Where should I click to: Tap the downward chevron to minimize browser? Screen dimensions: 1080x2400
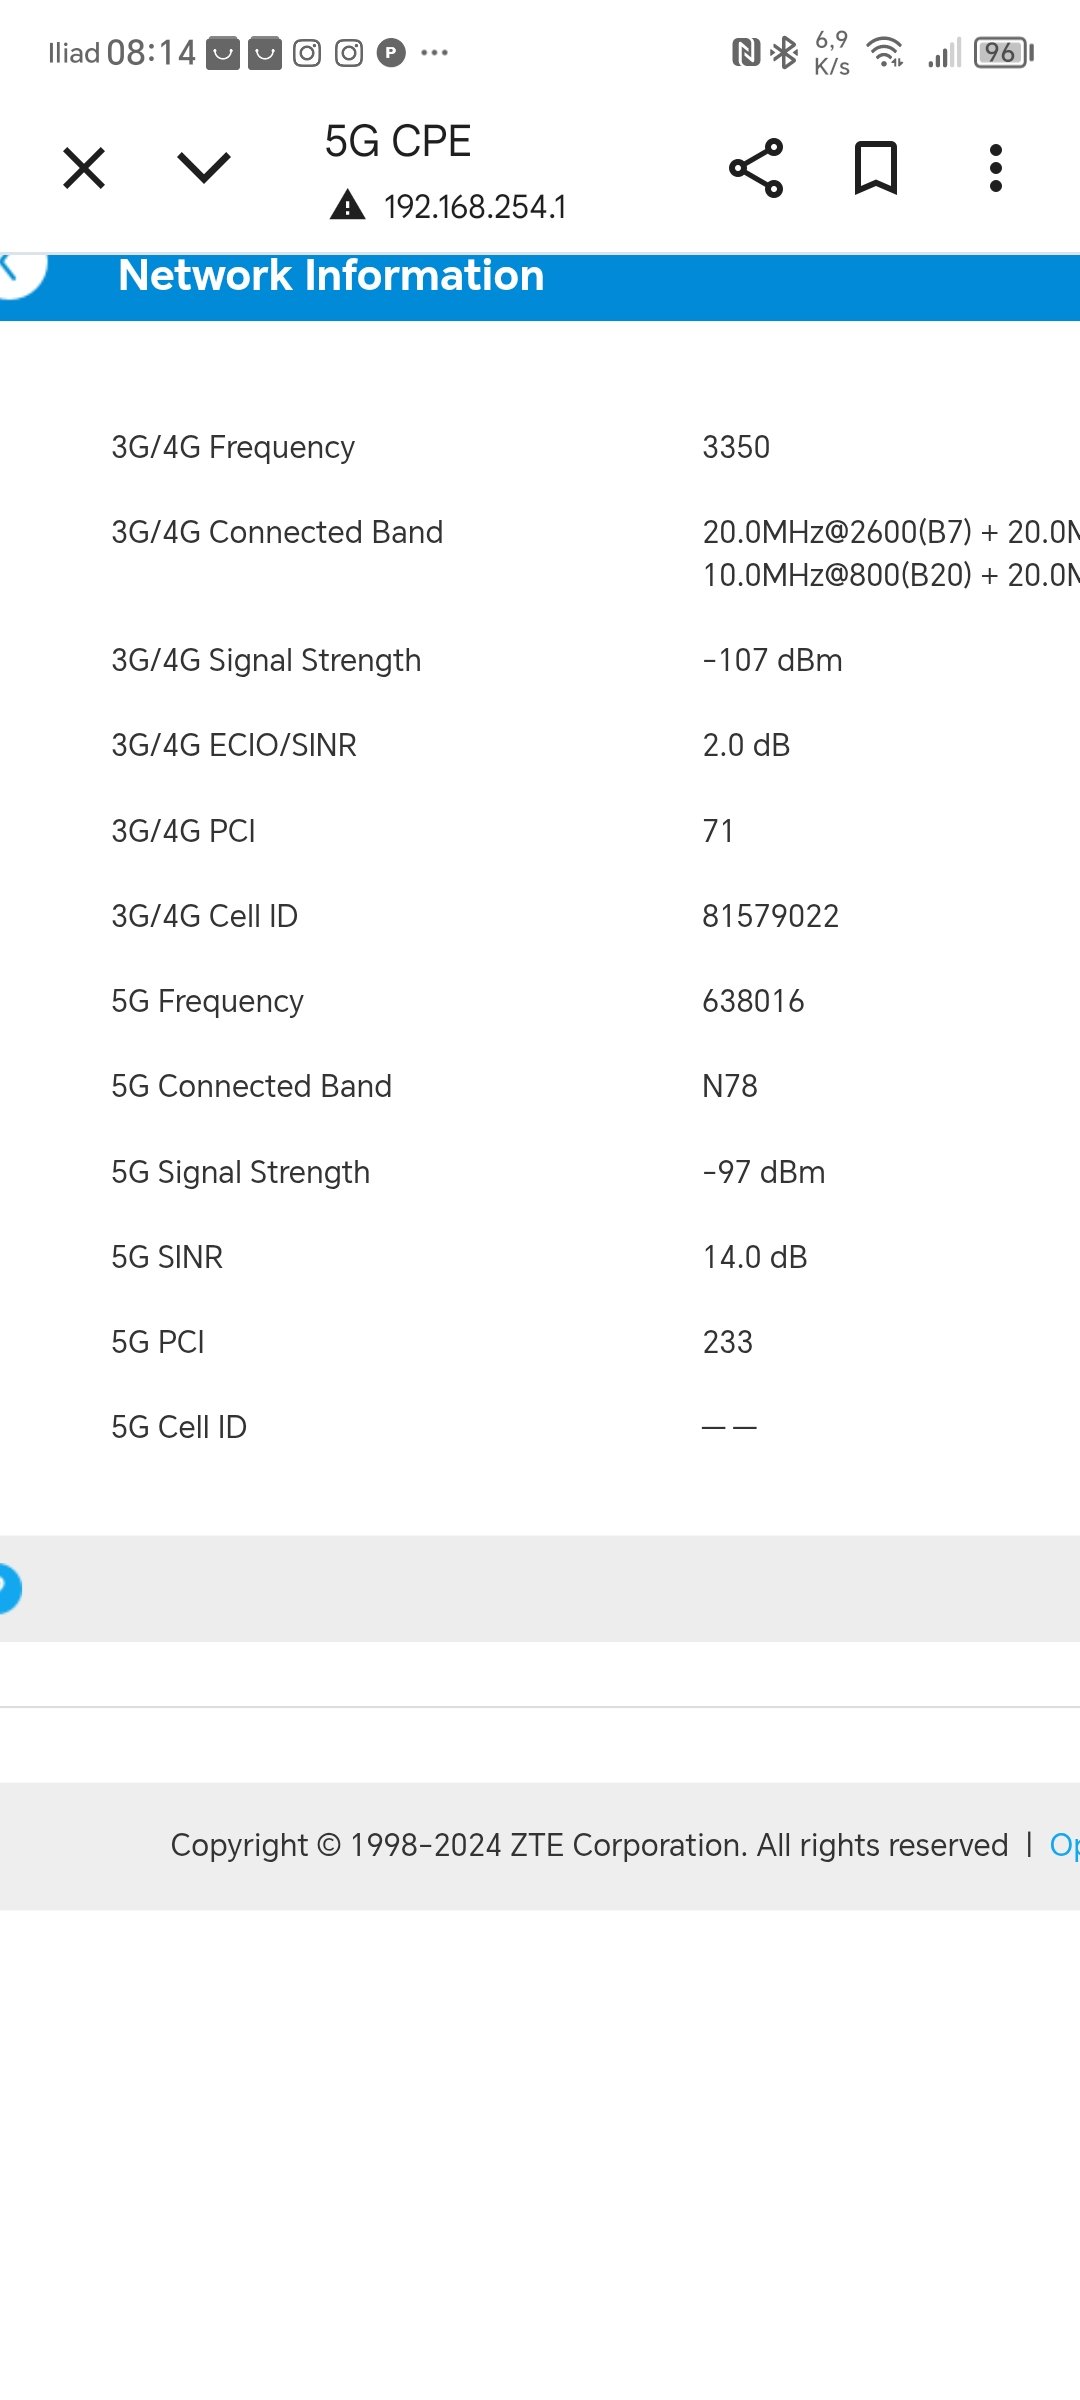pos(204,168)
